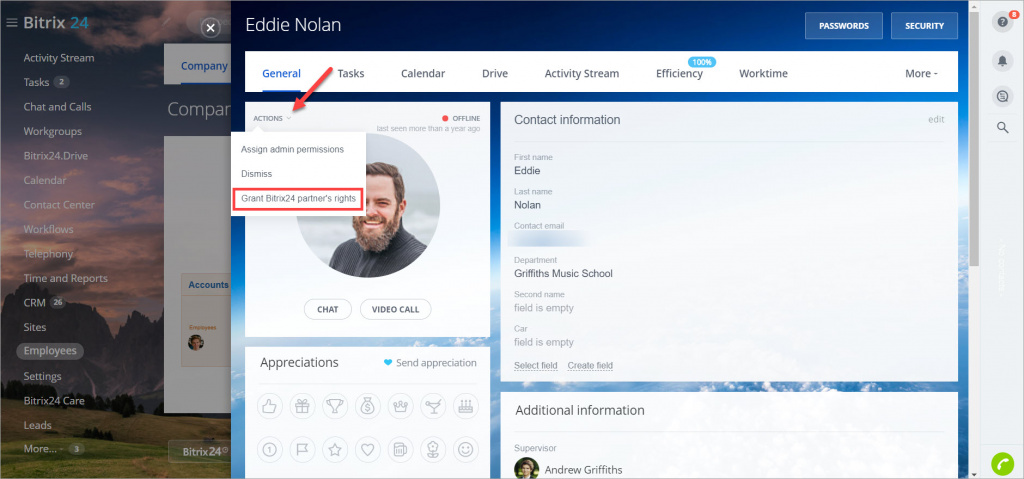
Task: Open the hamburger menu beside Bitrix 24
Action: pos(11,24)
